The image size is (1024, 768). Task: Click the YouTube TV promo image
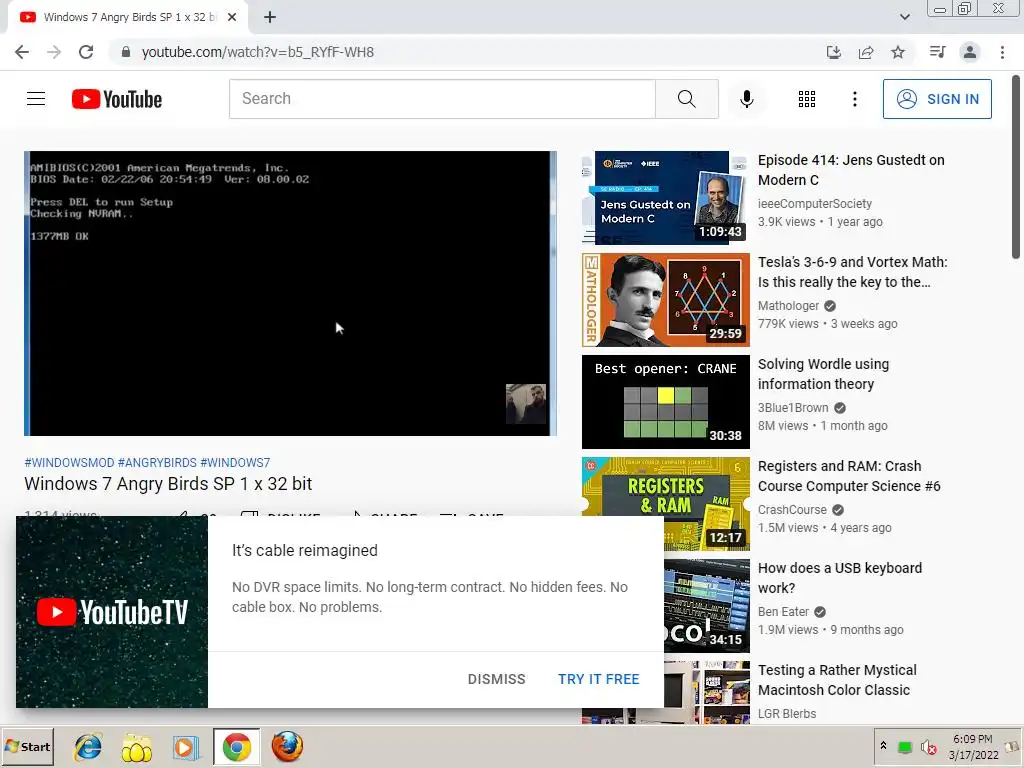tap(112, 612)
